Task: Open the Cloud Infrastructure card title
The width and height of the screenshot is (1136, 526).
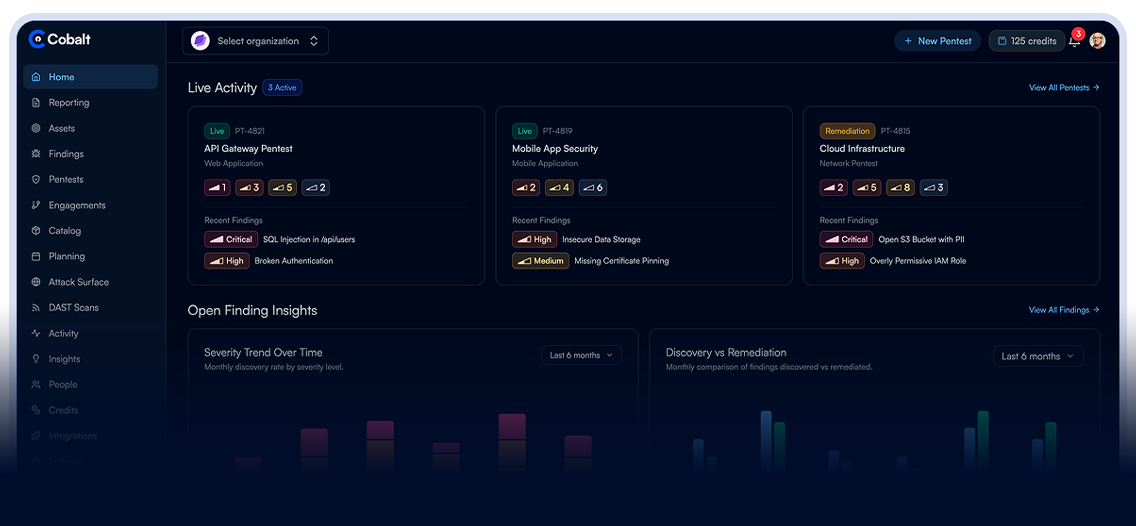Action: [862, 149]
